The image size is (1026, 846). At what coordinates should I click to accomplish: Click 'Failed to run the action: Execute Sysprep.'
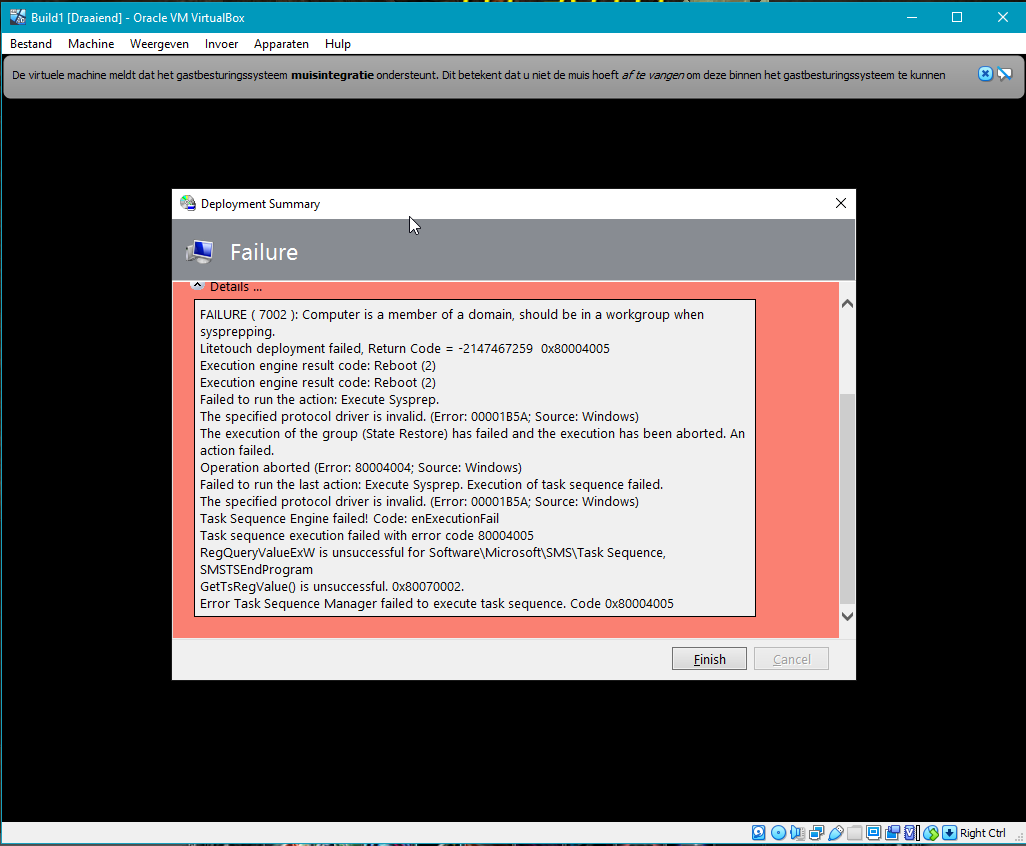tap(319, 400)
